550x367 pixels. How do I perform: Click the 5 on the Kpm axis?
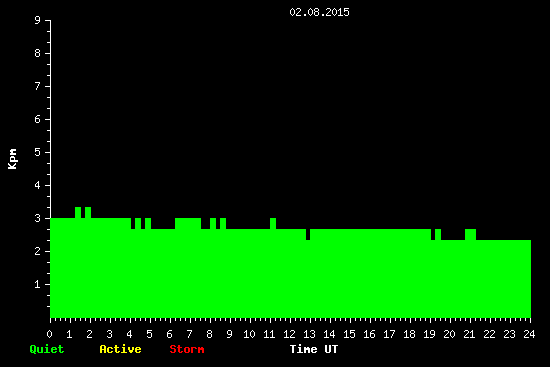(38, 152)
